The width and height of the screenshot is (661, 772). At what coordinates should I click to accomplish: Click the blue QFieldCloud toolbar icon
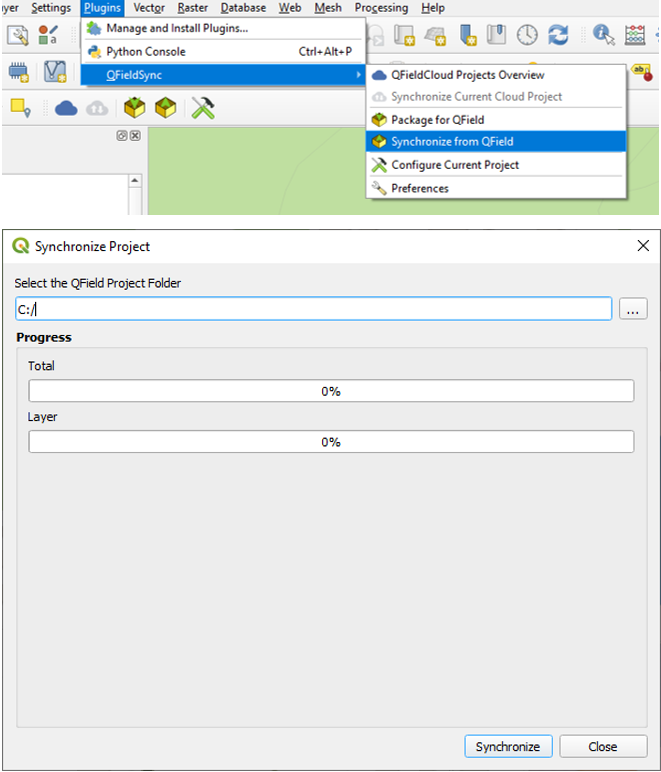pos(66,108)
